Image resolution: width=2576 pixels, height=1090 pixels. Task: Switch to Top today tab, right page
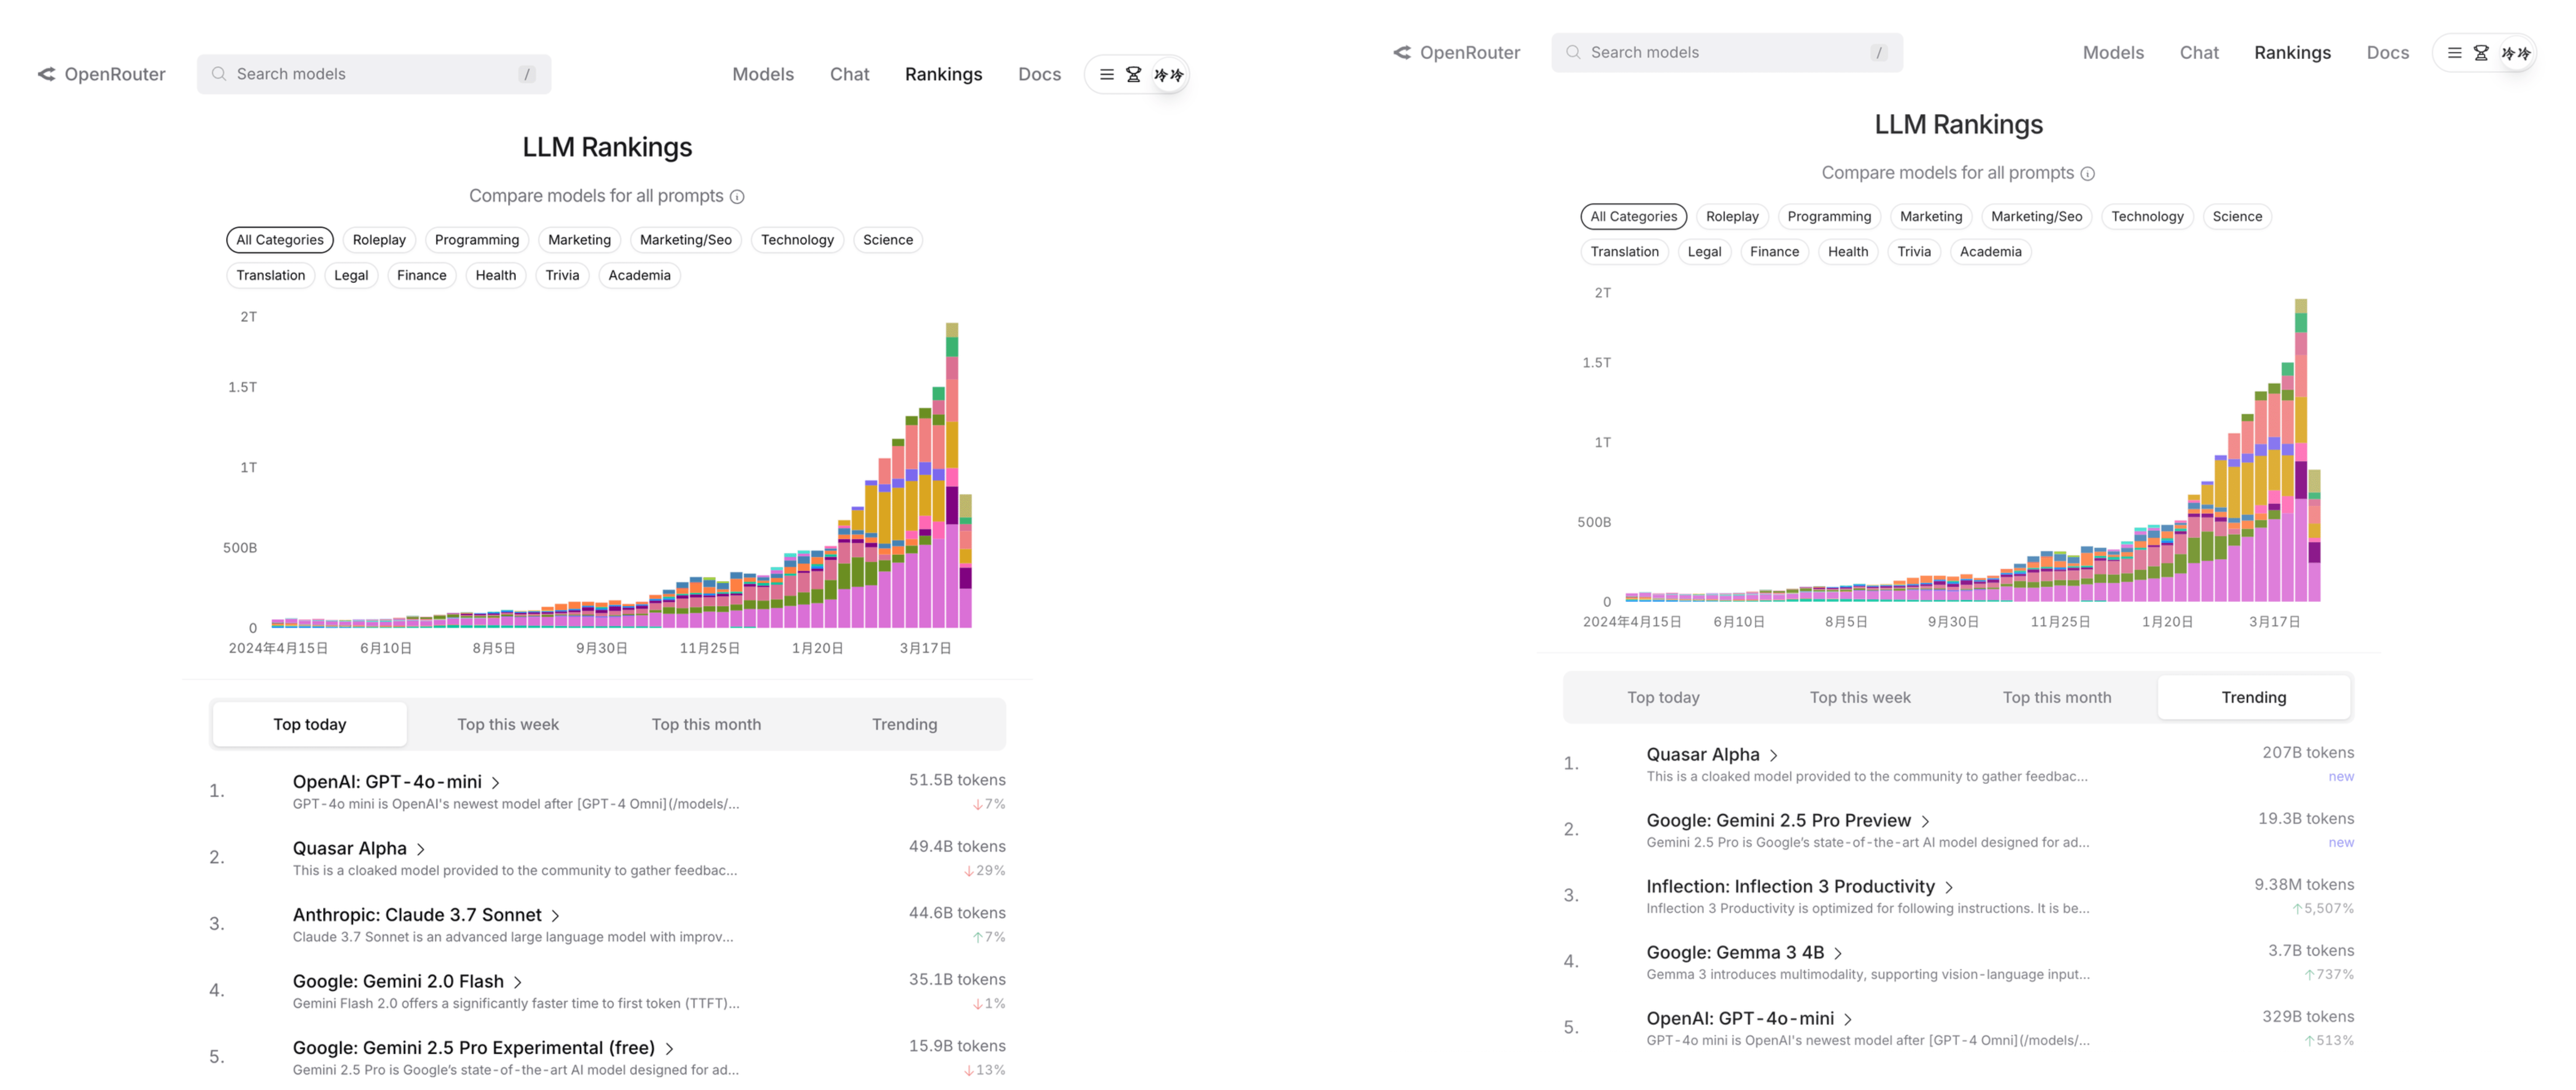click(1663, 698)
